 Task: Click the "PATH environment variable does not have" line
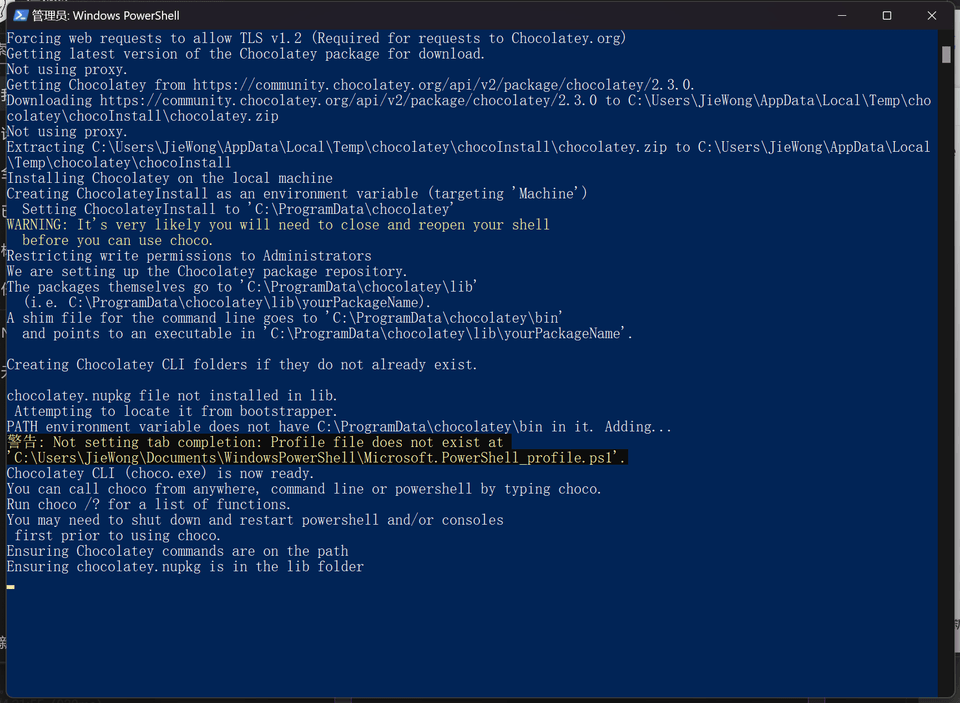(x=339, y=427)
